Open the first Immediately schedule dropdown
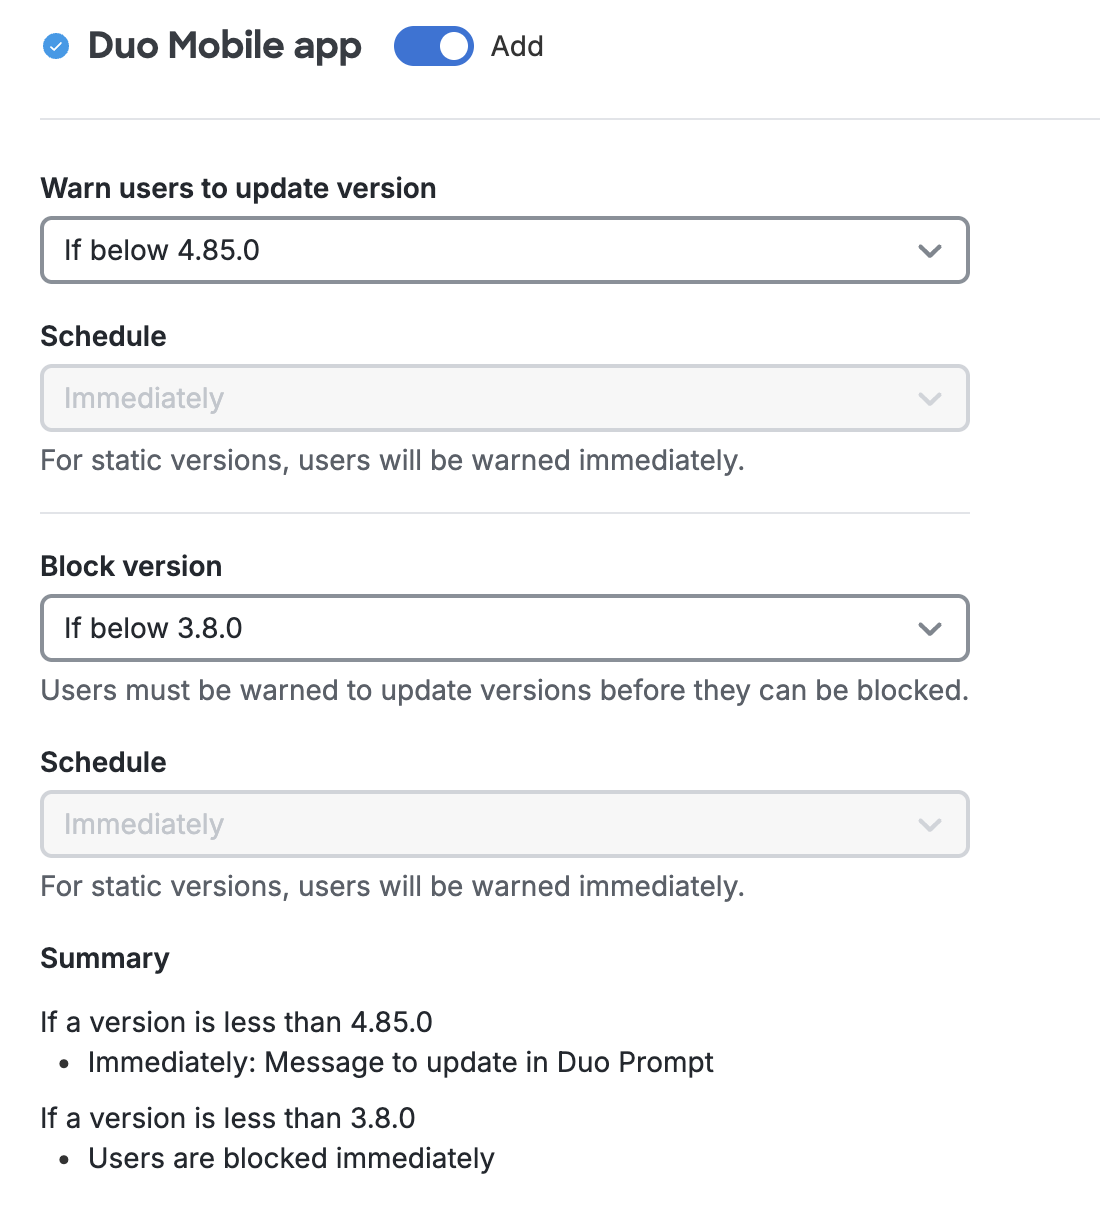The height and width of the screenshot is (1222, 1100). click(x=504, y=398)
